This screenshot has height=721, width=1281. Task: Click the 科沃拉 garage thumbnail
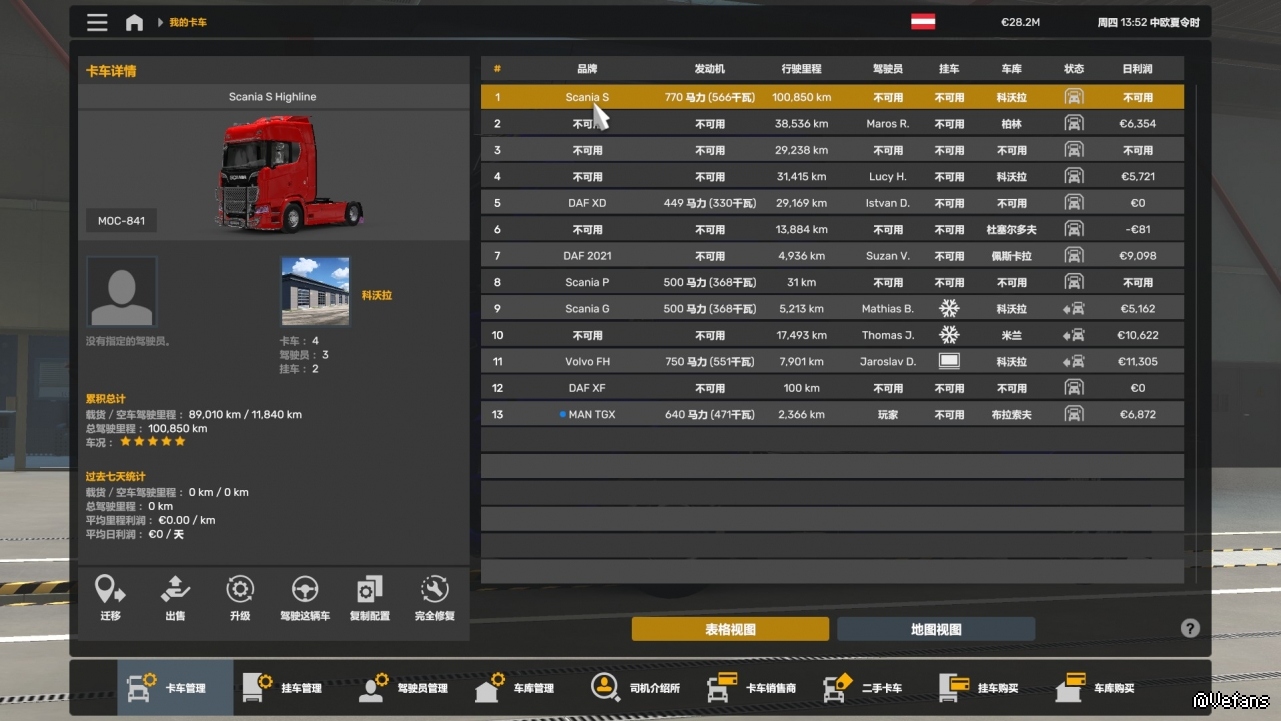pyautogui.click(x=316, y=291)
